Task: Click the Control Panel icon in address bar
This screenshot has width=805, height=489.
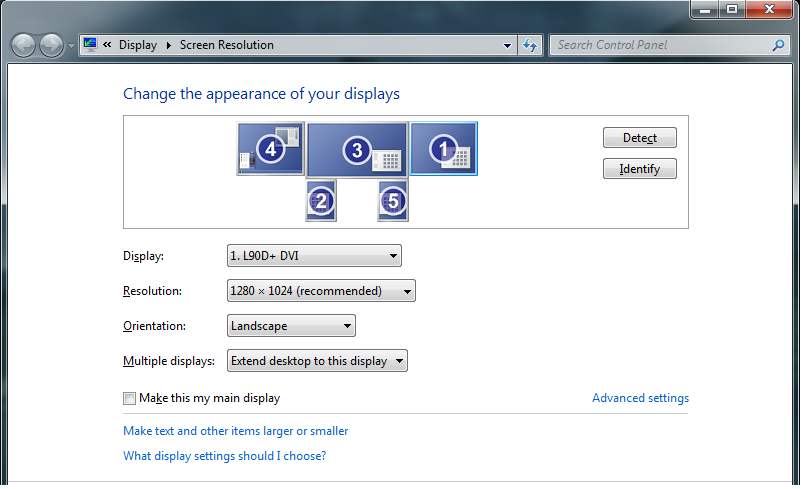Action: pyautogui.click(x=90, y=45)
